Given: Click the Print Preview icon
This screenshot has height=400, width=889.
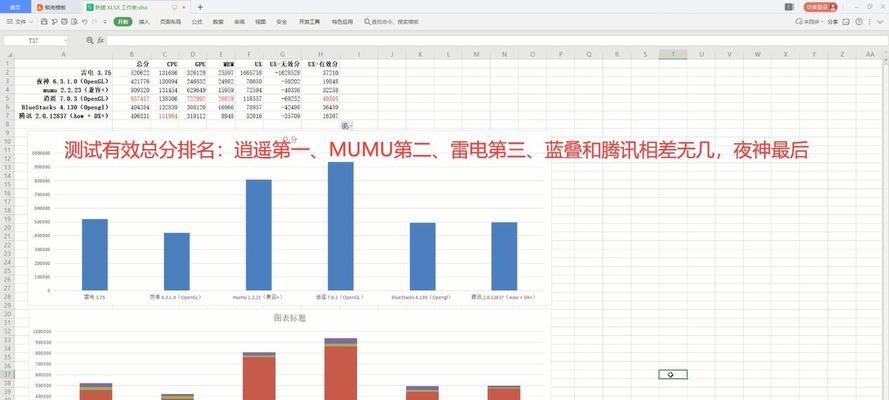Looking at the screenshot, I should point(74,22).
